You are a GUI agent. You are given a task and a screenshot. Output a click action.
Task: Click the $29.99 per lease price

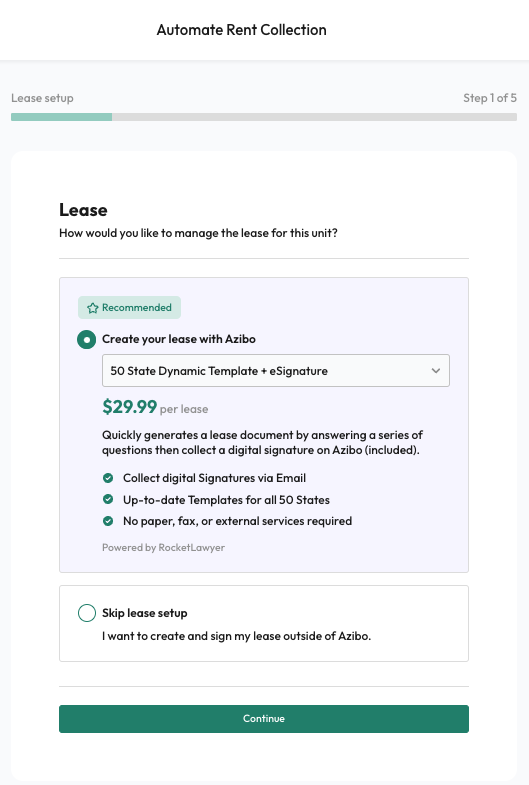click(155, 407)
